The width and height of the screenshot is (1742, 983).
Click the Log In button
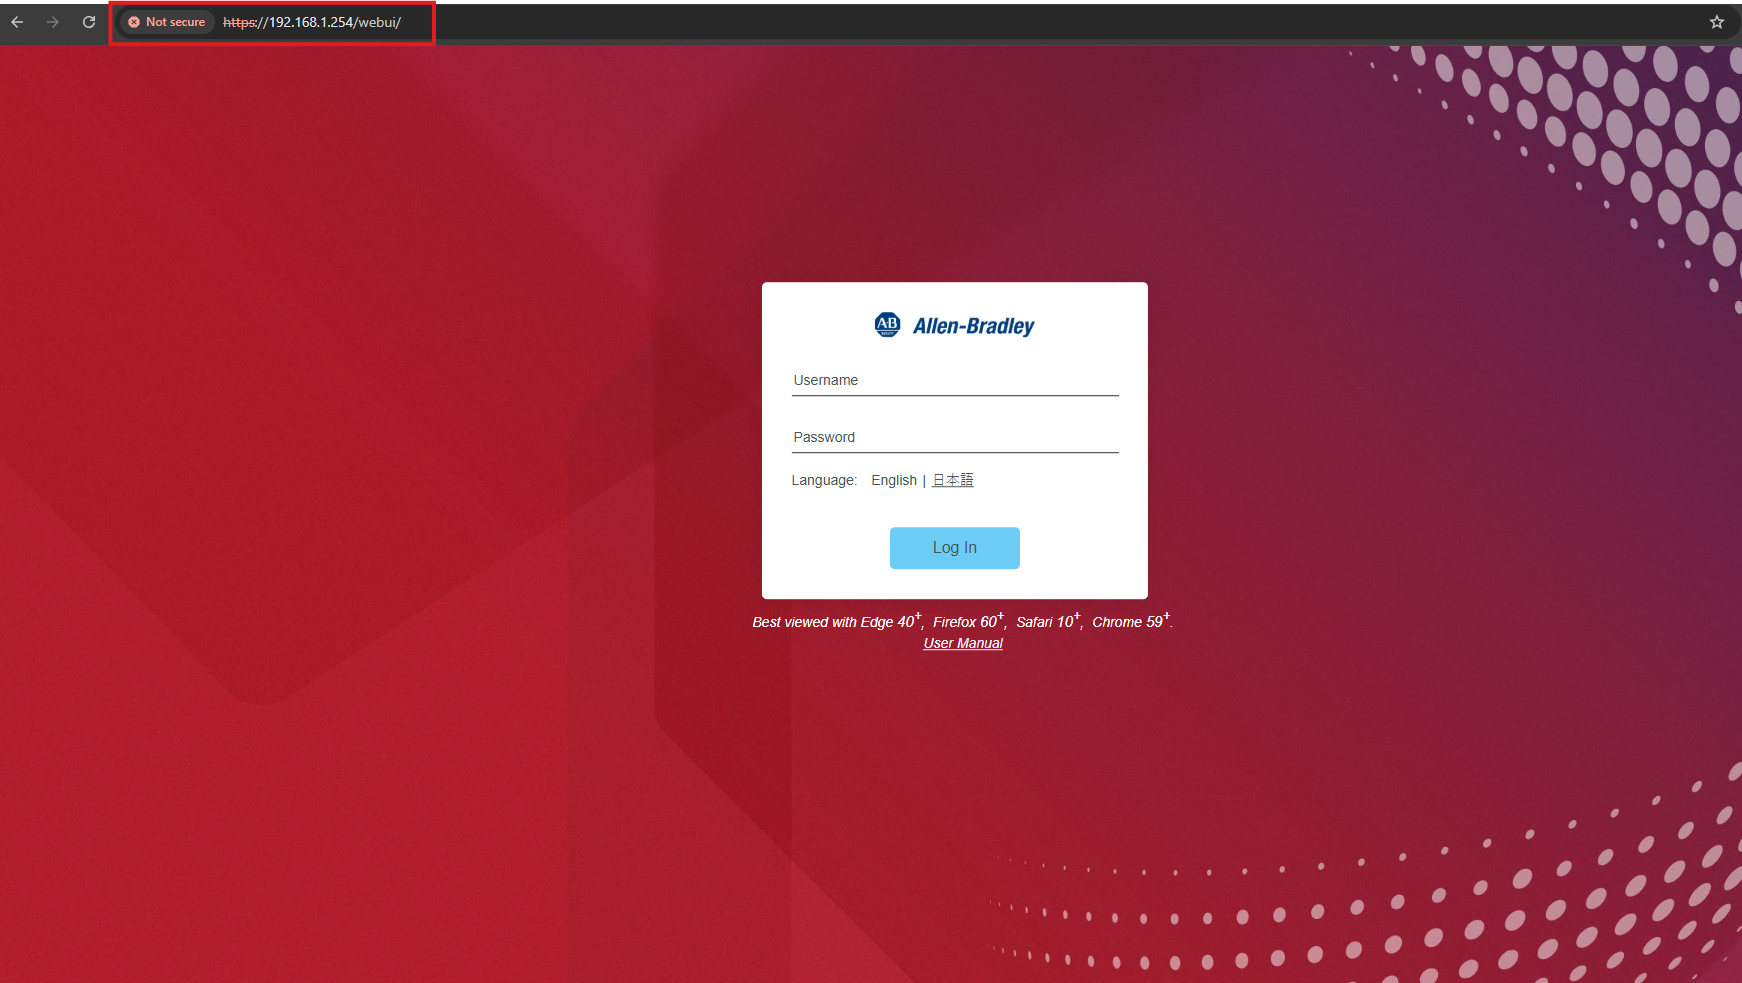(x=955, y=548)
